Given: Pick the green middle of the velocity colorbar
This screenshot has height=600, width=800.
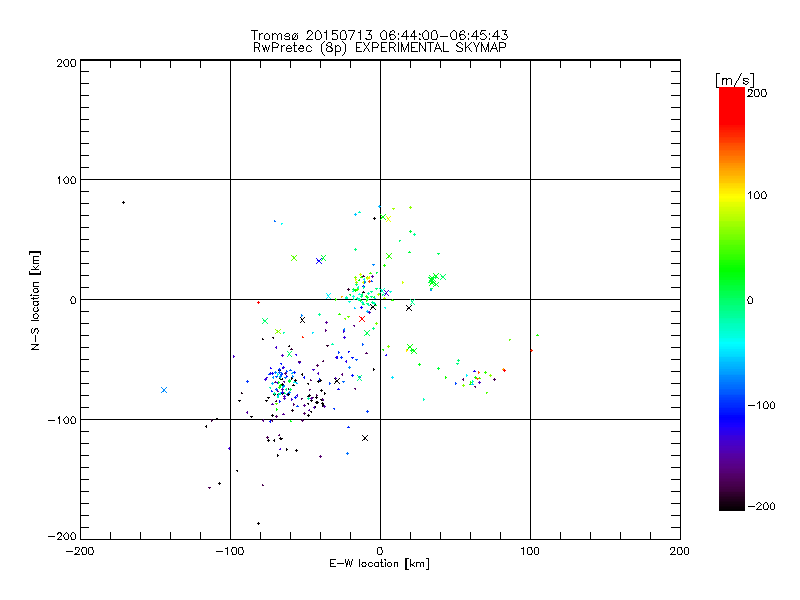Looking at the screenshot, I should [x=731, y=299].
